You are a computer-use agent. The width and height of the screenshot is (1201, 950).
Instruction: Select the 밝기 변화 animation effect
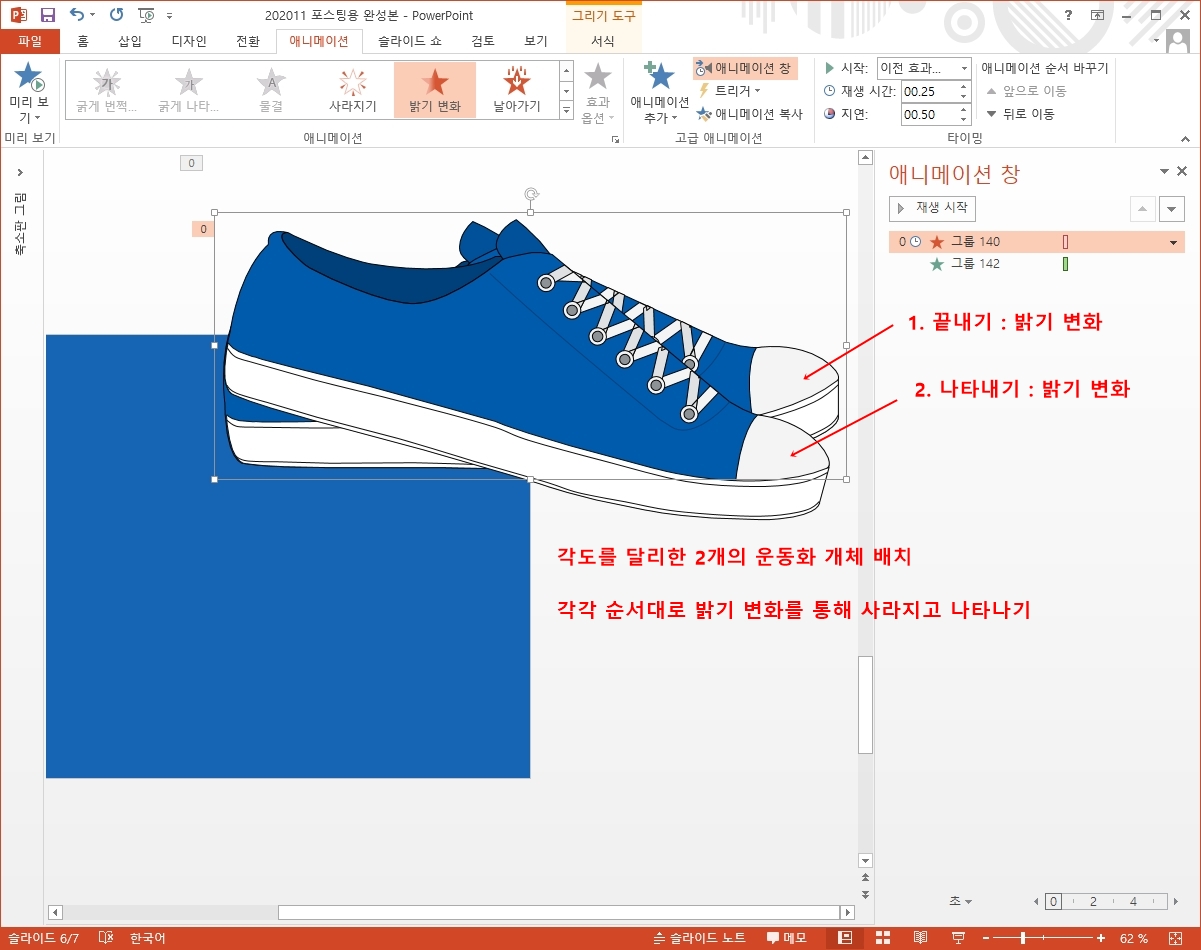(435, 90)
